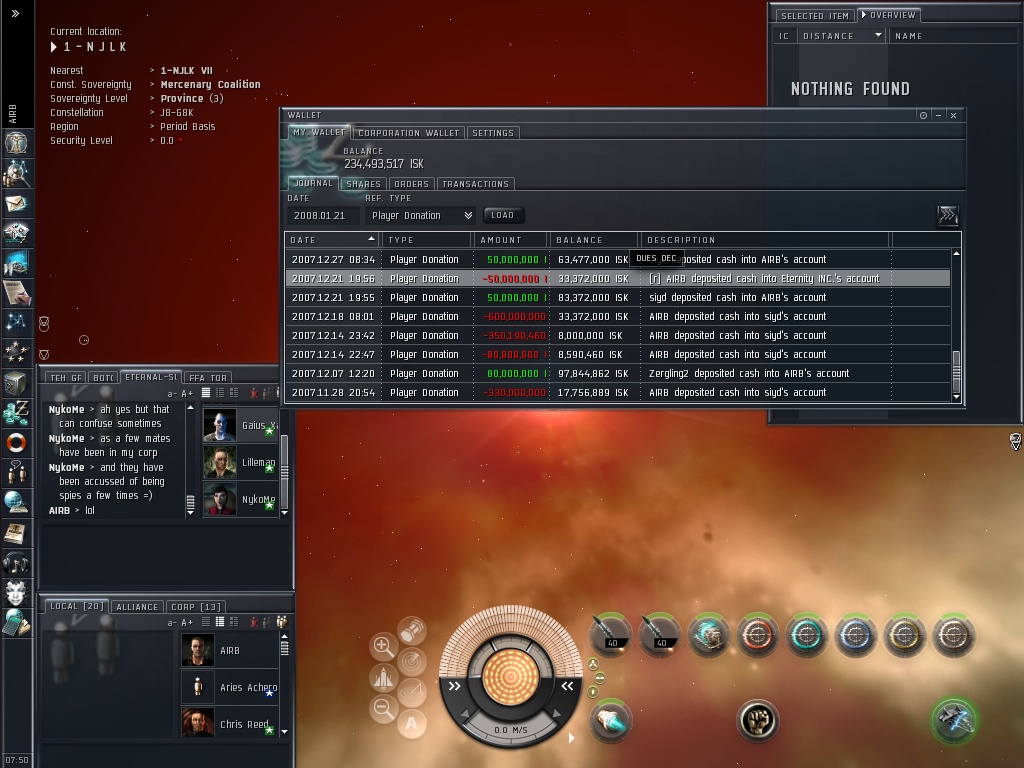
Task: Open the star Map sidebar icon
Action: 16,321
